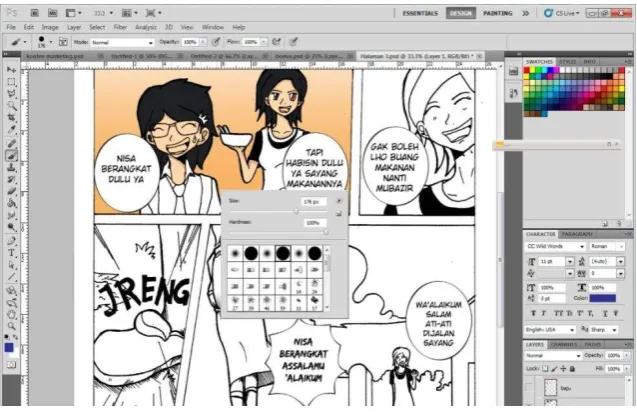Select the Polygonal Lasso tool
Viewport: 637px width, 414px height.
point(11,94)
